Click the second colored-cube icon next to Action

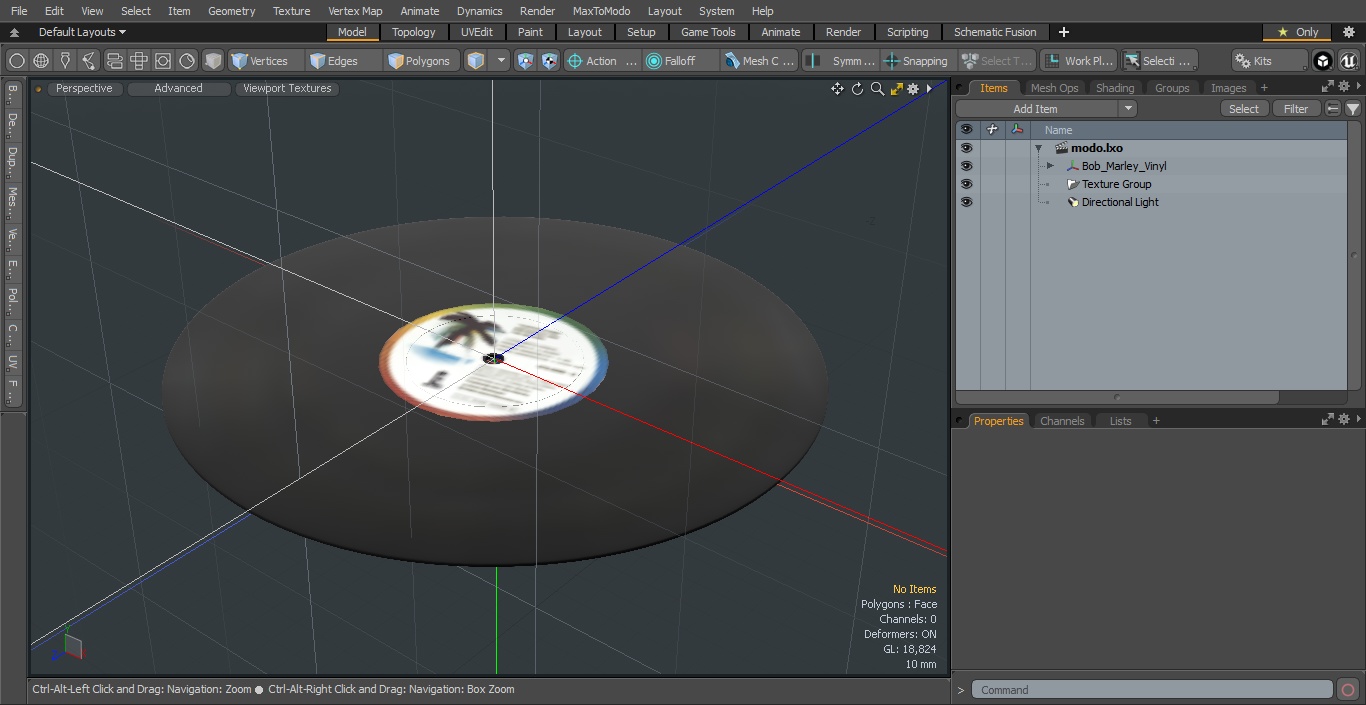pos(550,61)
